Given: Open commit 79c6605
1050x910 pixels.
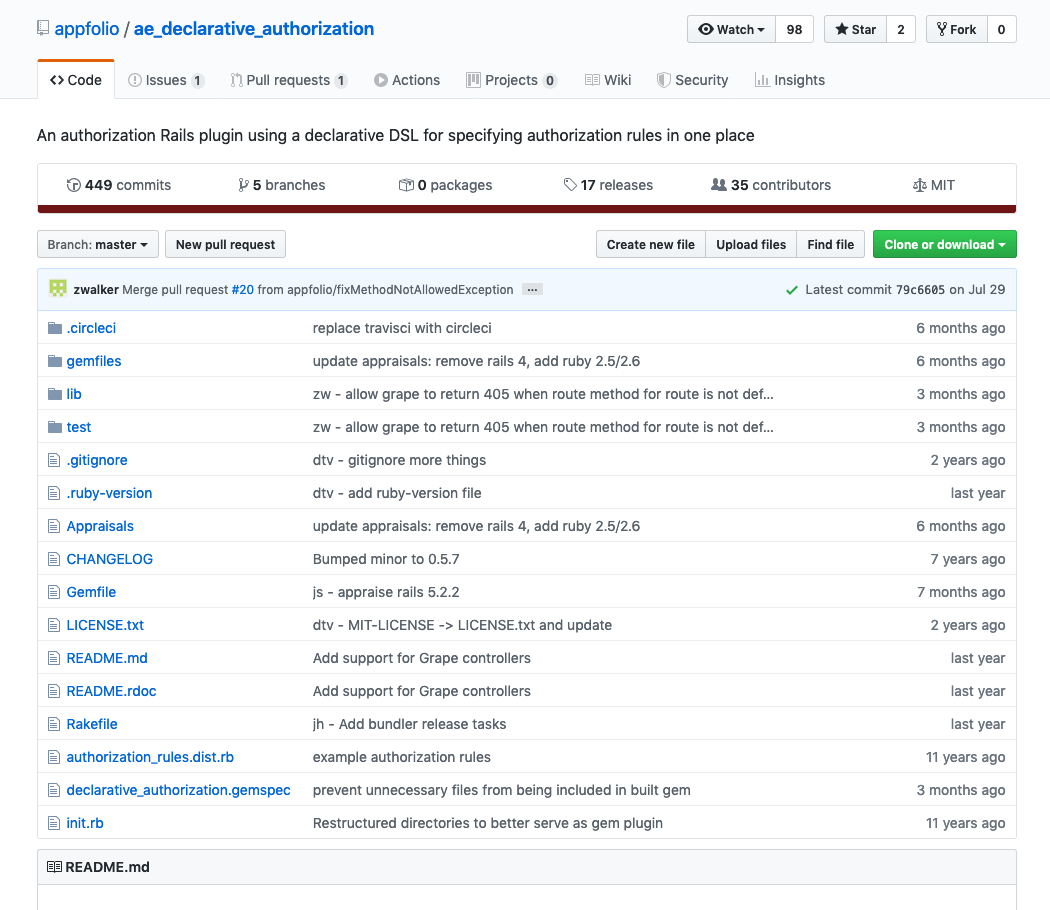Looking at the screenshot, I should coord(920,290).
